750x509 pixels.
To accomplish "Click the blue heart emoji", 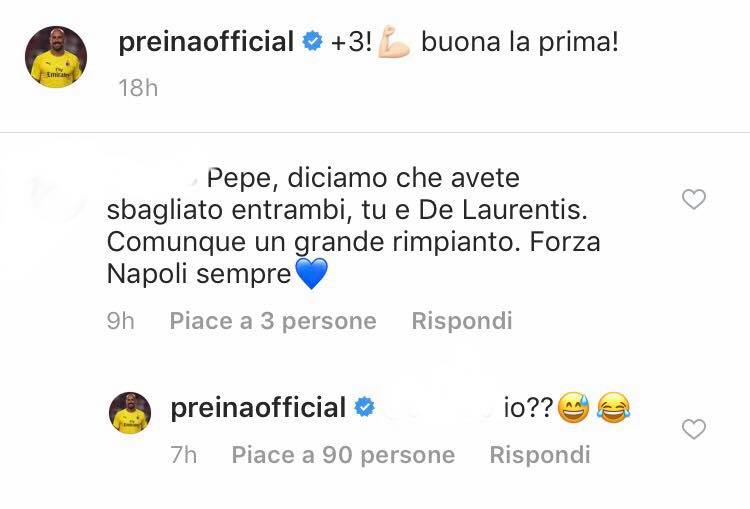I will tap(312, 272).
